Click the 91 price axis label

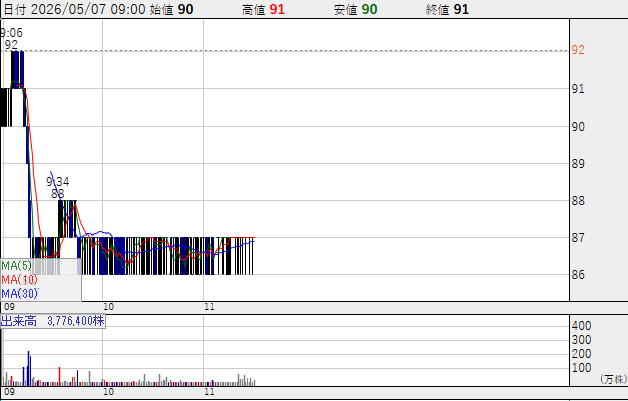click(x=578, y=89)
